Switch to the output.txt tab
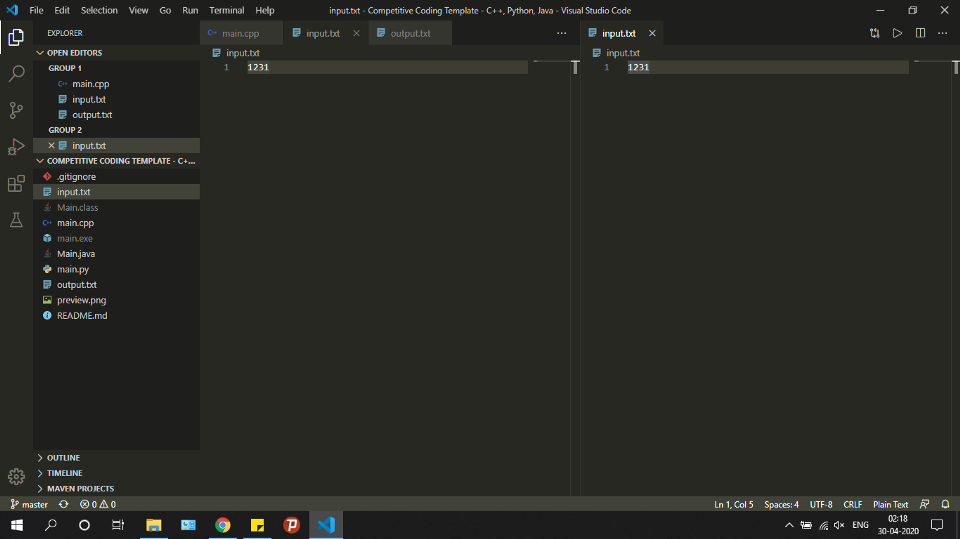960x539 pixels. [x=410, y=33]
